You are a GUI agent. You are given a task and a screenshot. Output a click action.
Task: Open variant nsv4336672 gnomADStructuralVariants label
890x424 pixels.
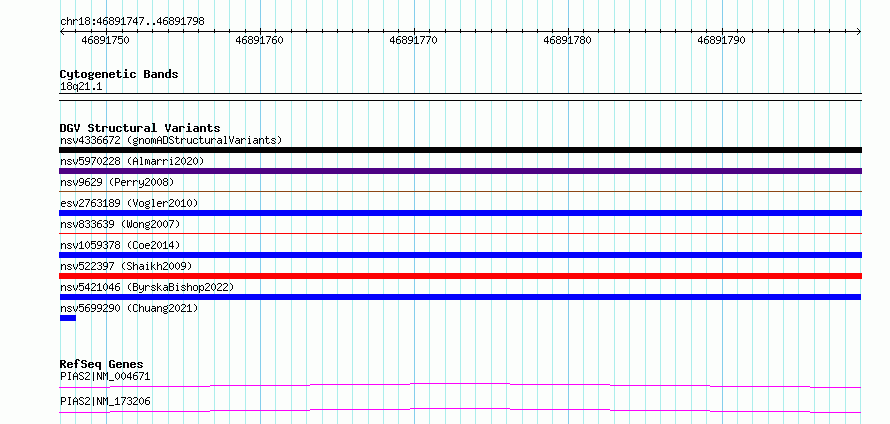point(171,140)
